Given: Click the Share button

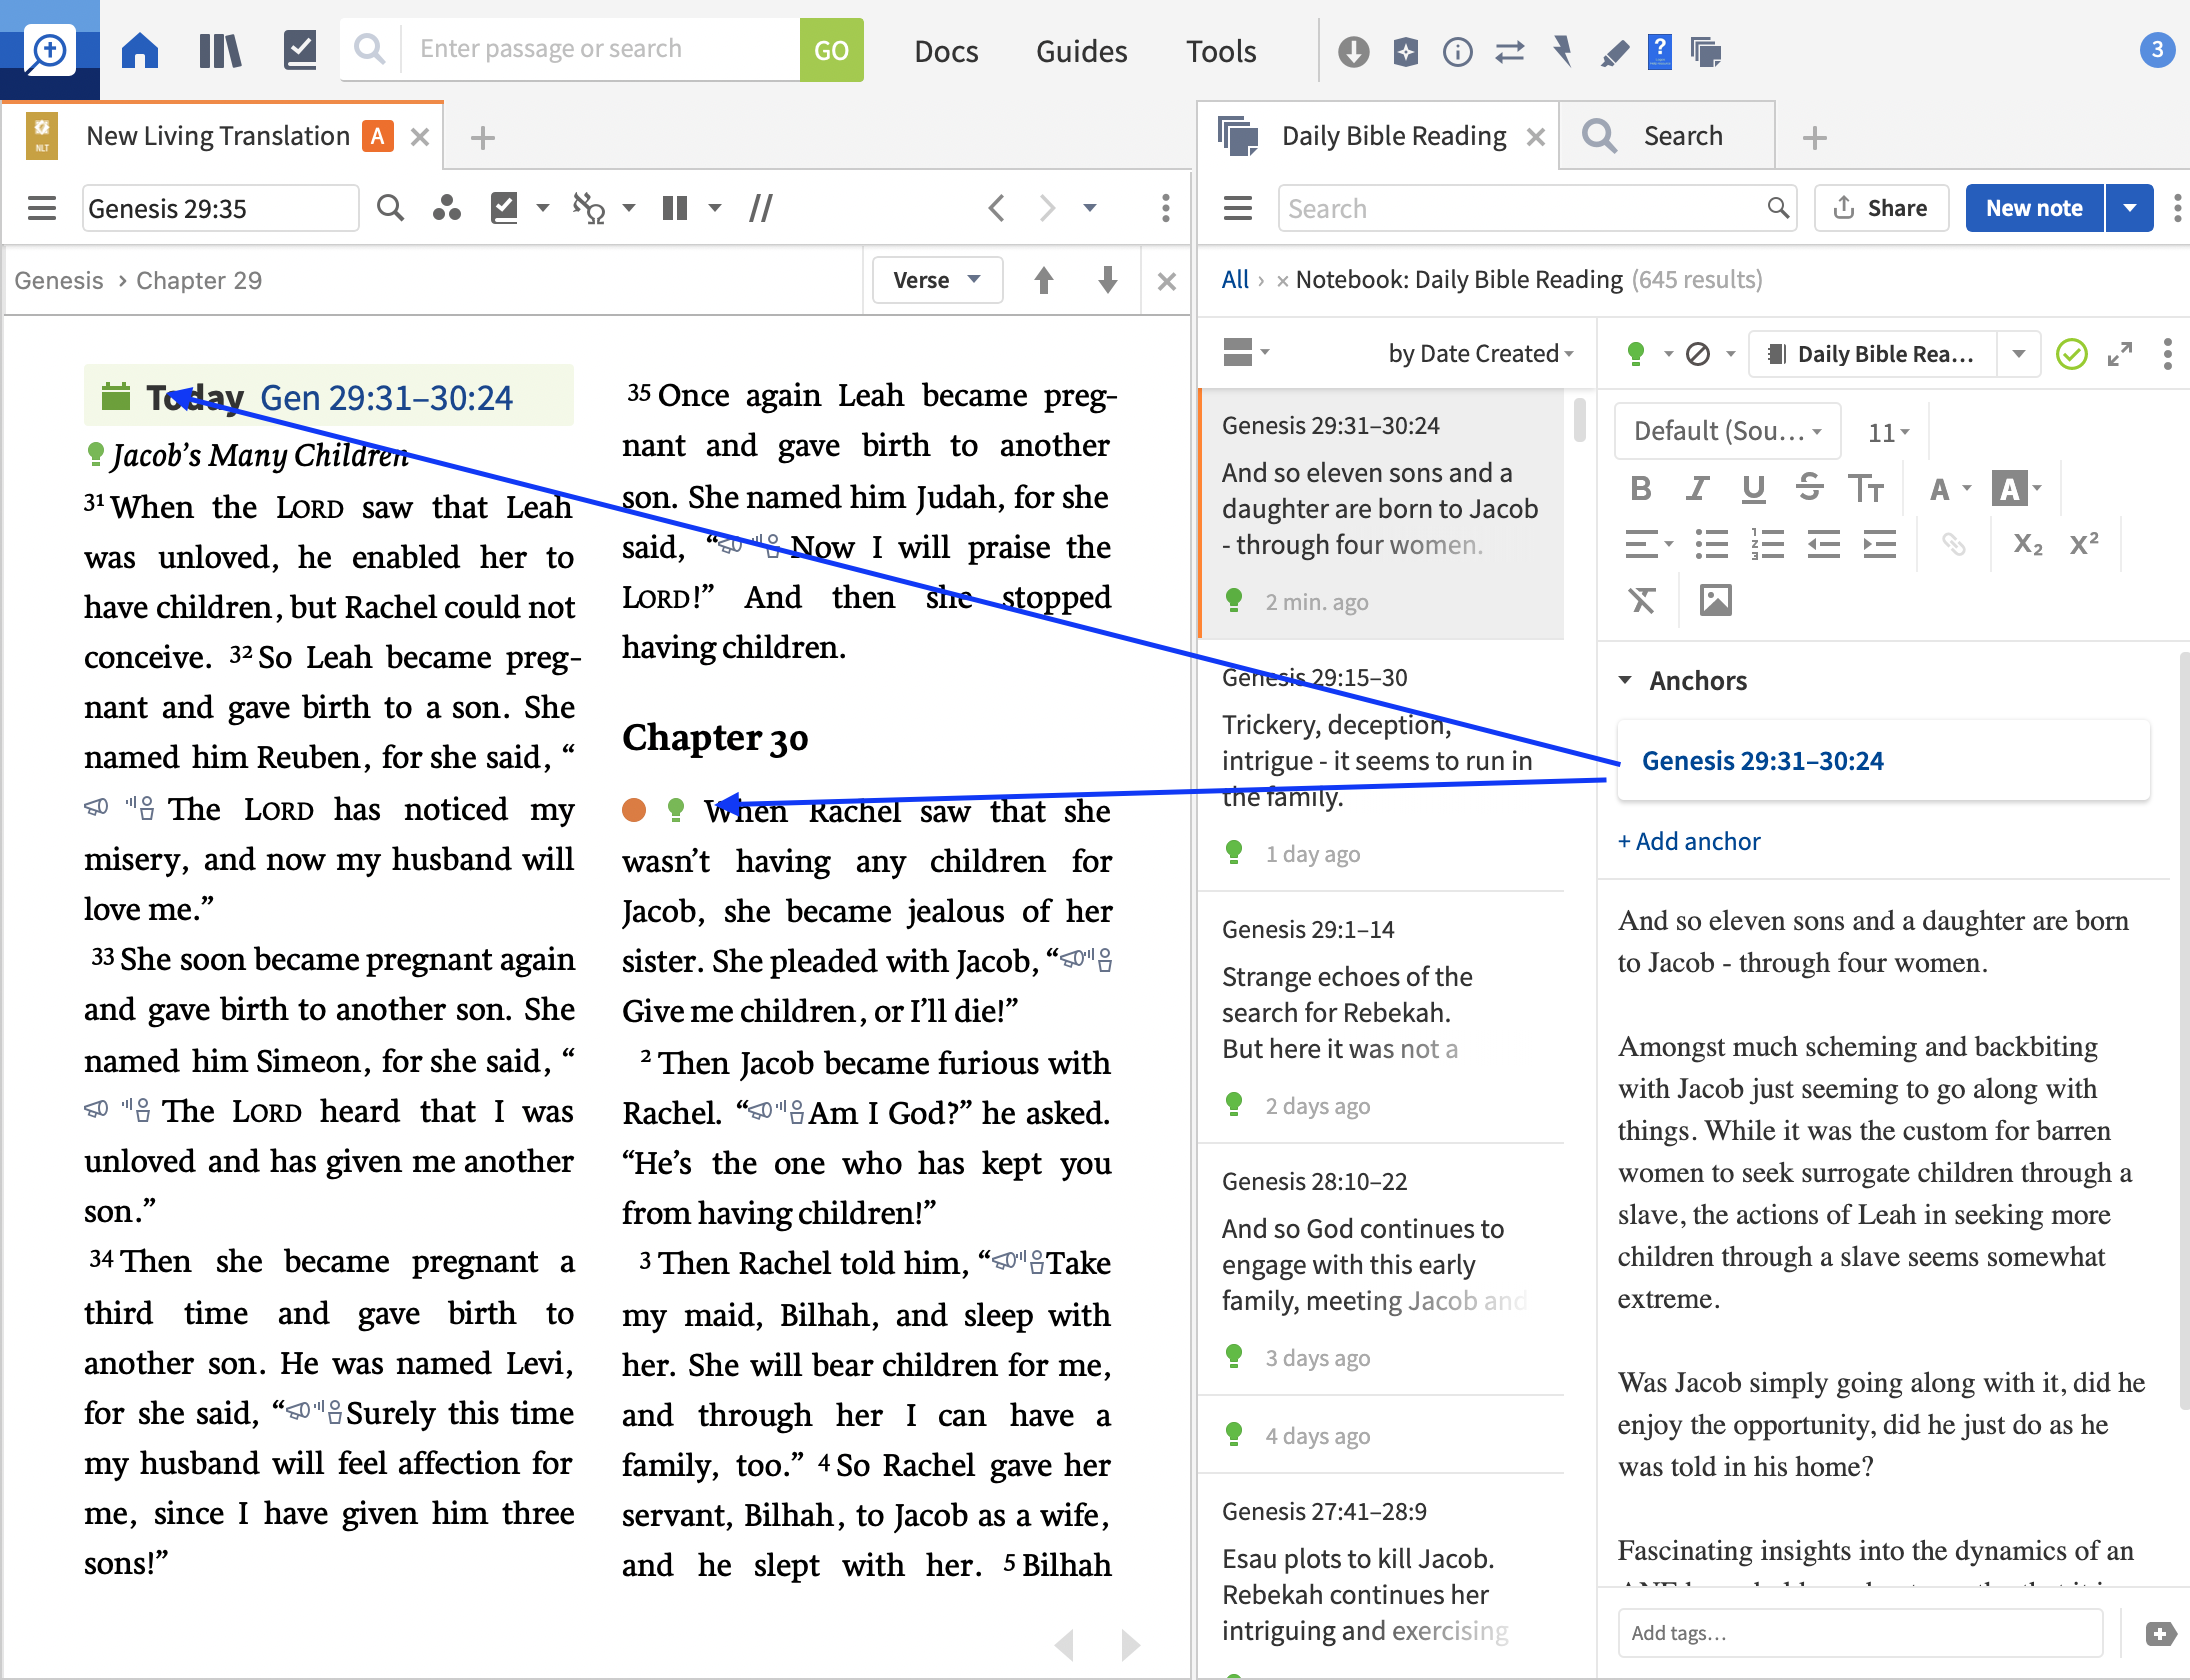Looking at the screenshot, I should click(1880, 208).
